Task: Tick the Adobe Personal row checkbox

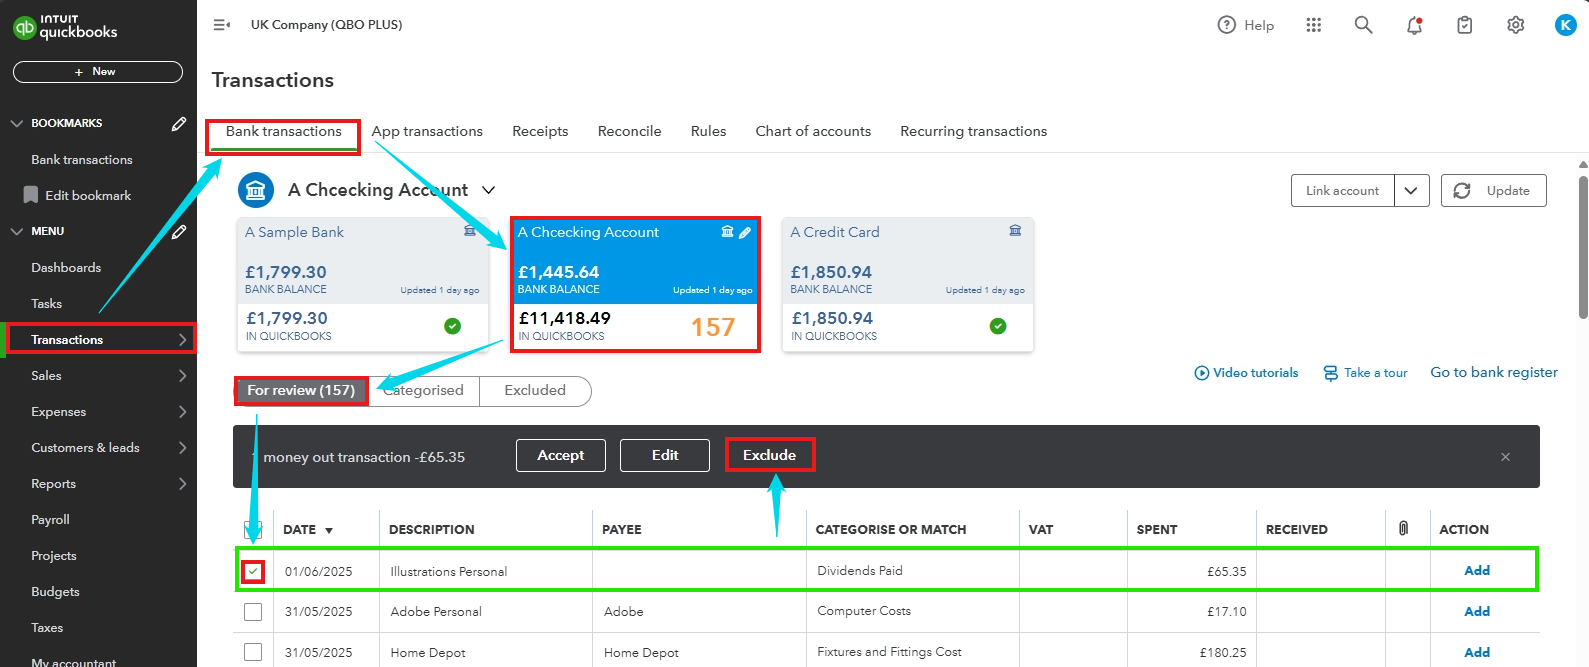Action: pyautogui.click(x=253, y=612)
